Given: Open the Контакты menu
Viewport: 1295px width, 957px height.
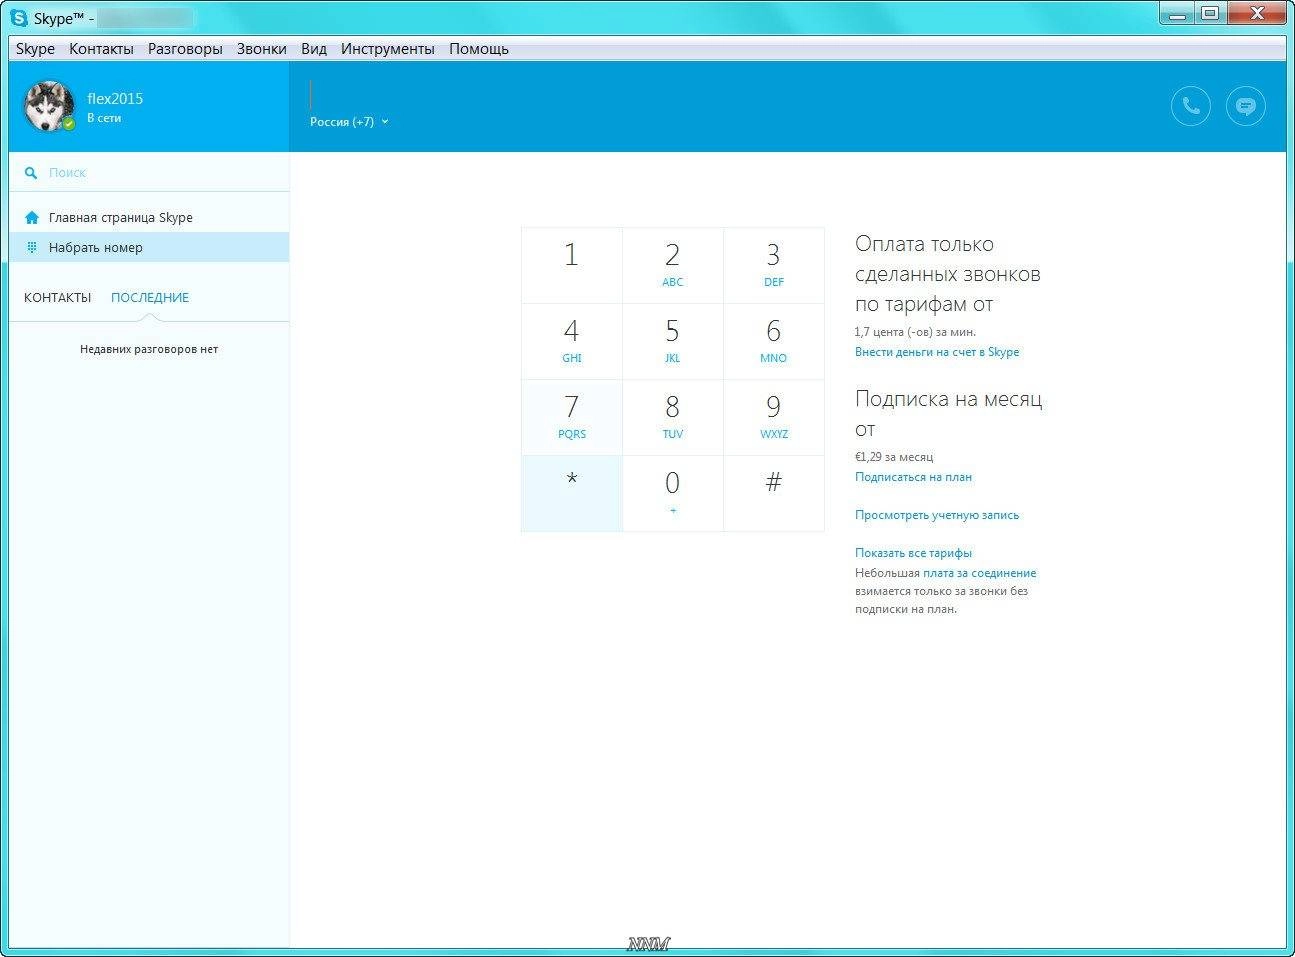Looking at the screenshot, I should point(101,49).
